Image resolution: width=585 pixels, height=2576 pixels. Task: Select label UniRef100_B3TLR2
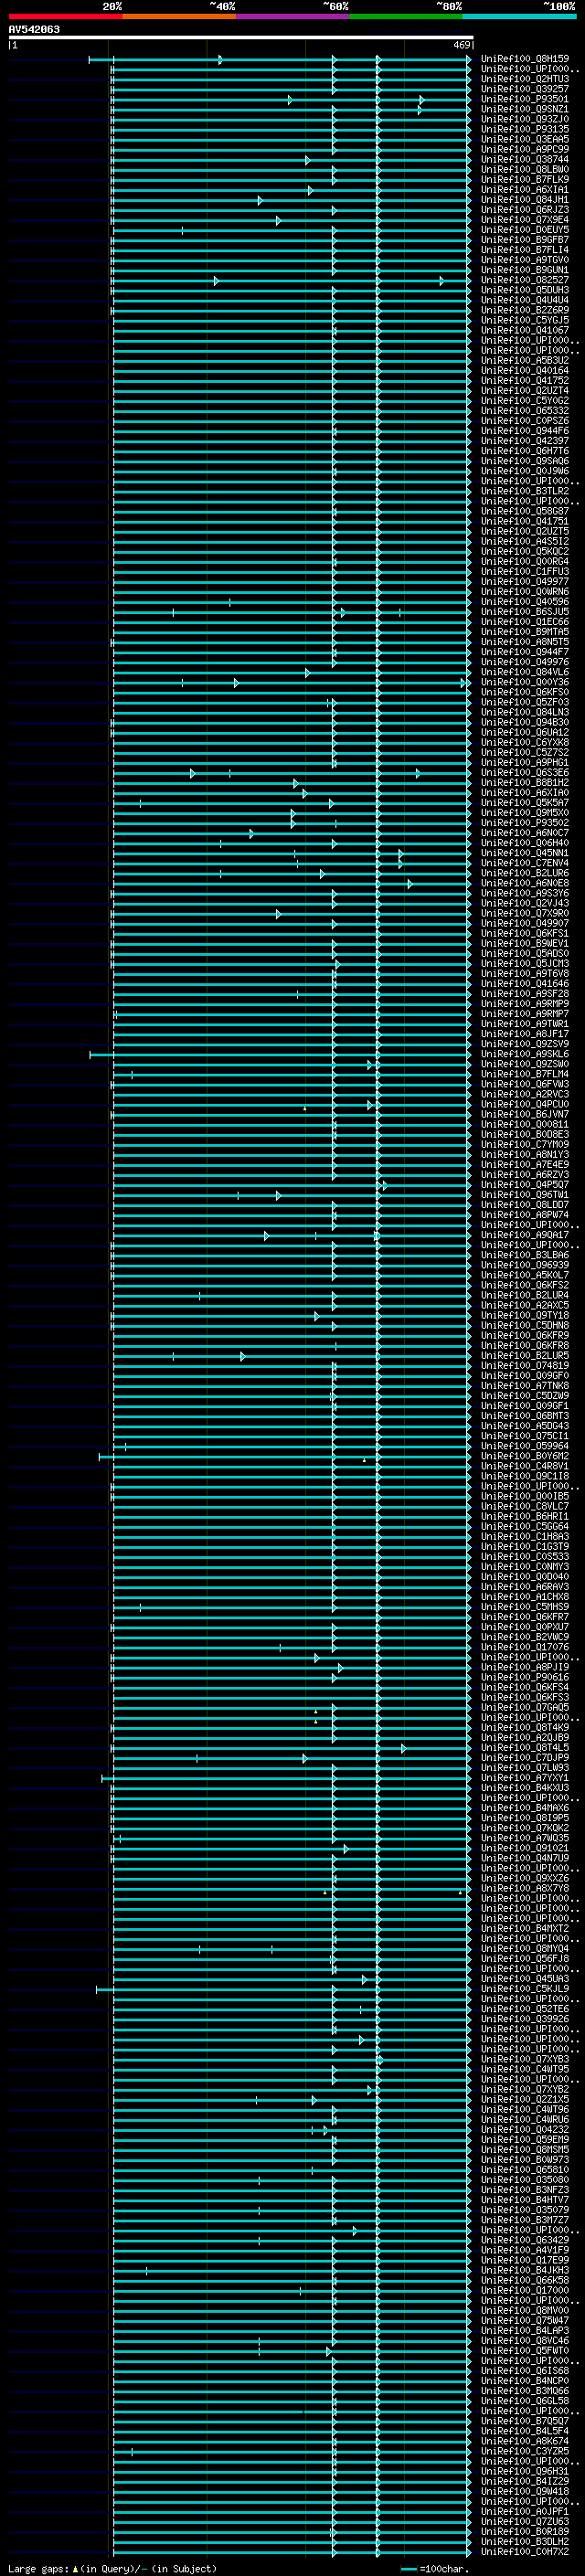(525, 491)
